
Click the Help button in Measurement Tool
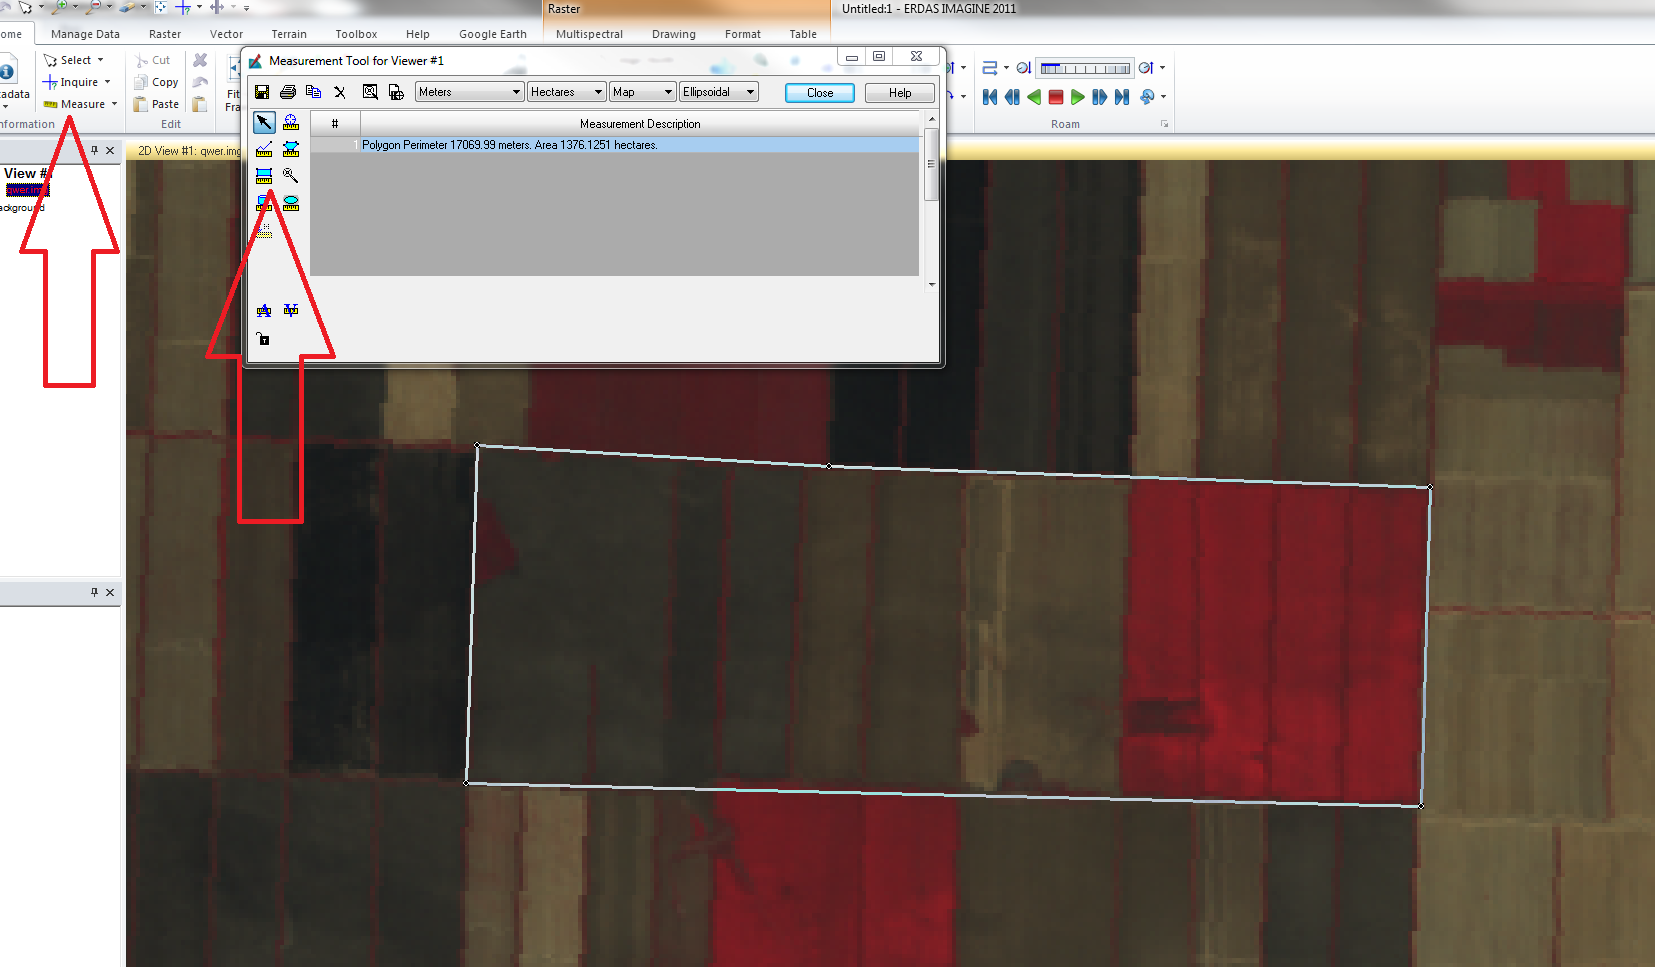(x=899, y=93)
